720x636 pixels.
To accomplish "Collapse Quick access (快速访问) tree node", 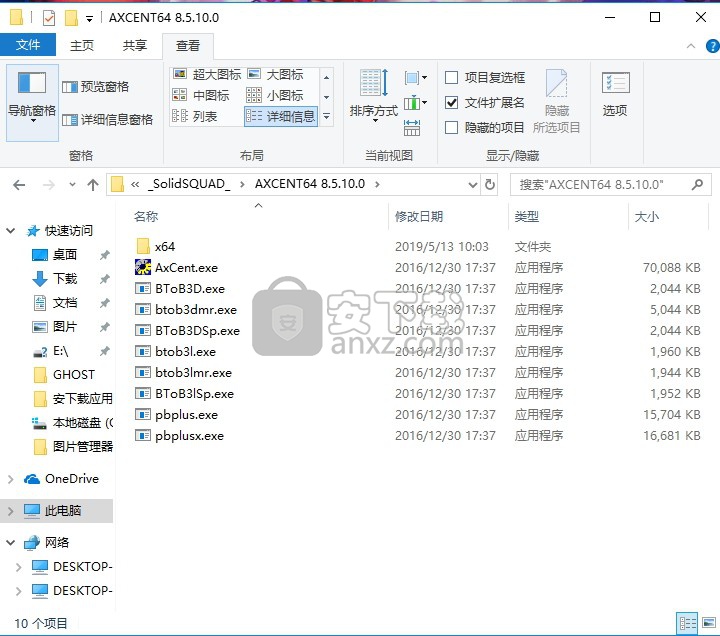I will point(11,231).
